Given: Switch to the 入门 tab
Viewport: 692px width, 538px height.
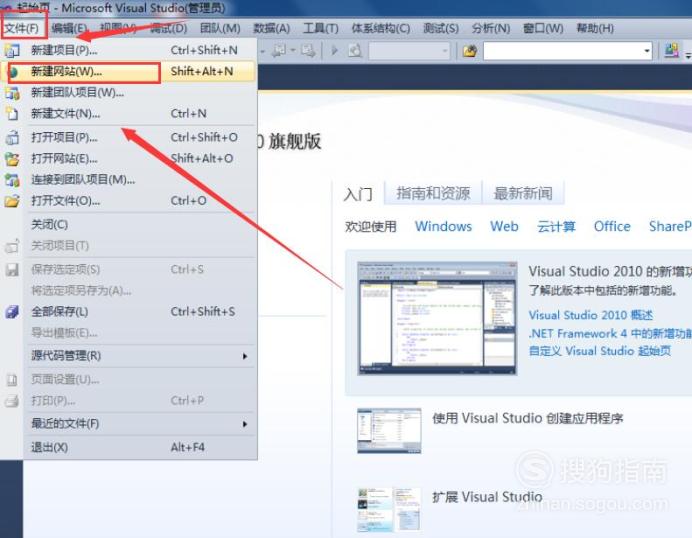Looking at the screenshot, I should [358, 194].
